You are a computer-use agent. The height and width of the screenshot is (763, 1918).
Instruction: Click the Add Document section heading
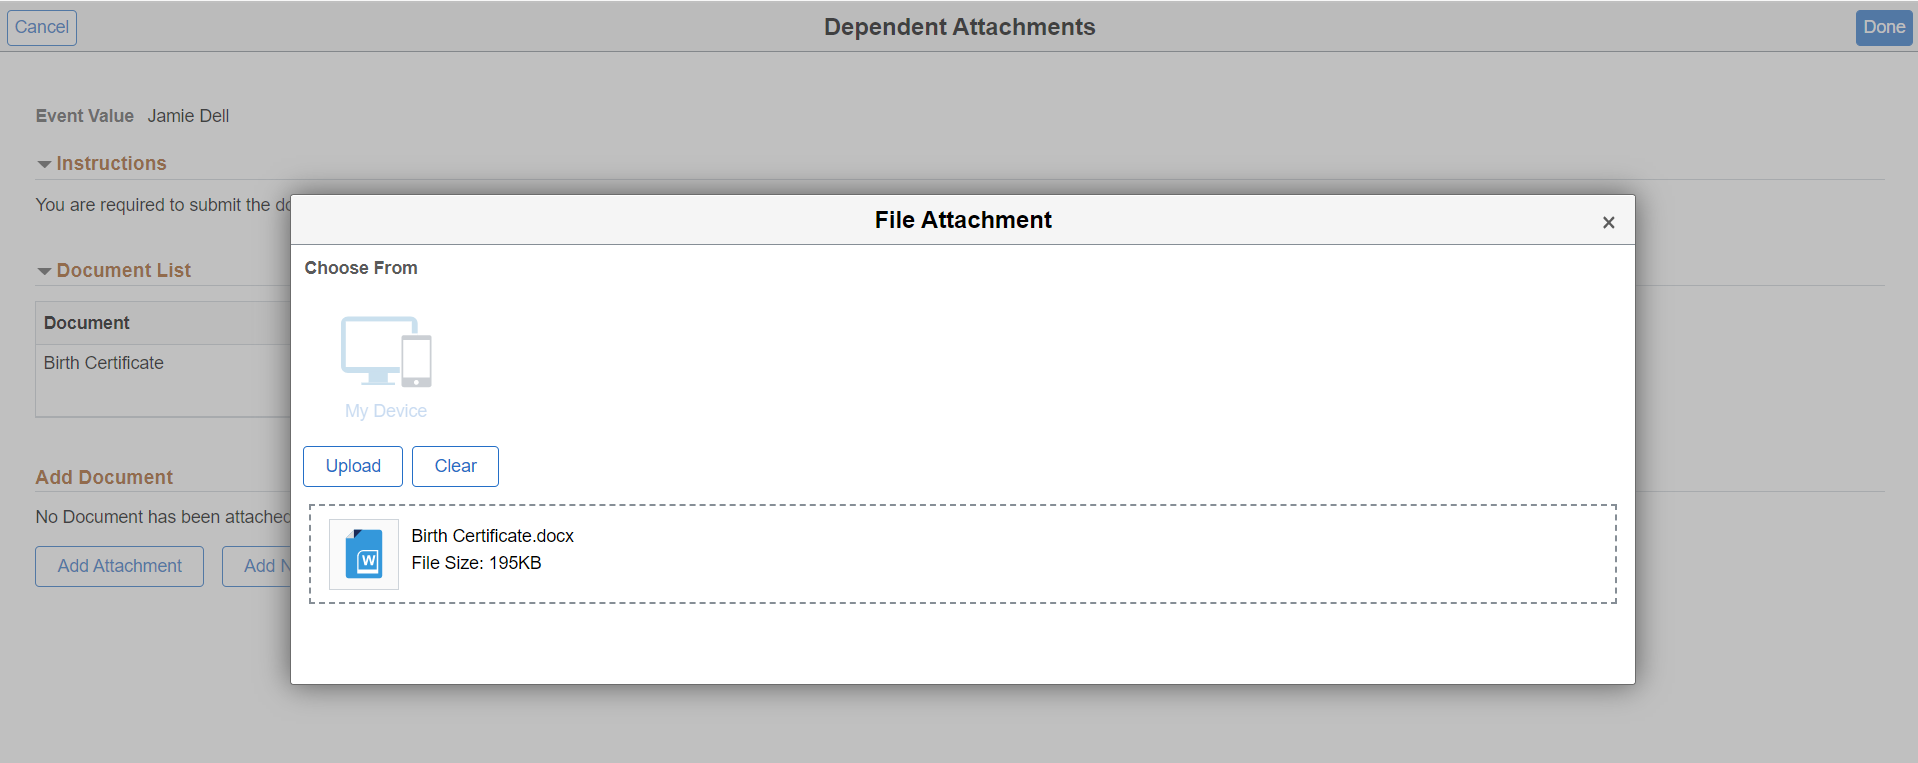point(104,477)
